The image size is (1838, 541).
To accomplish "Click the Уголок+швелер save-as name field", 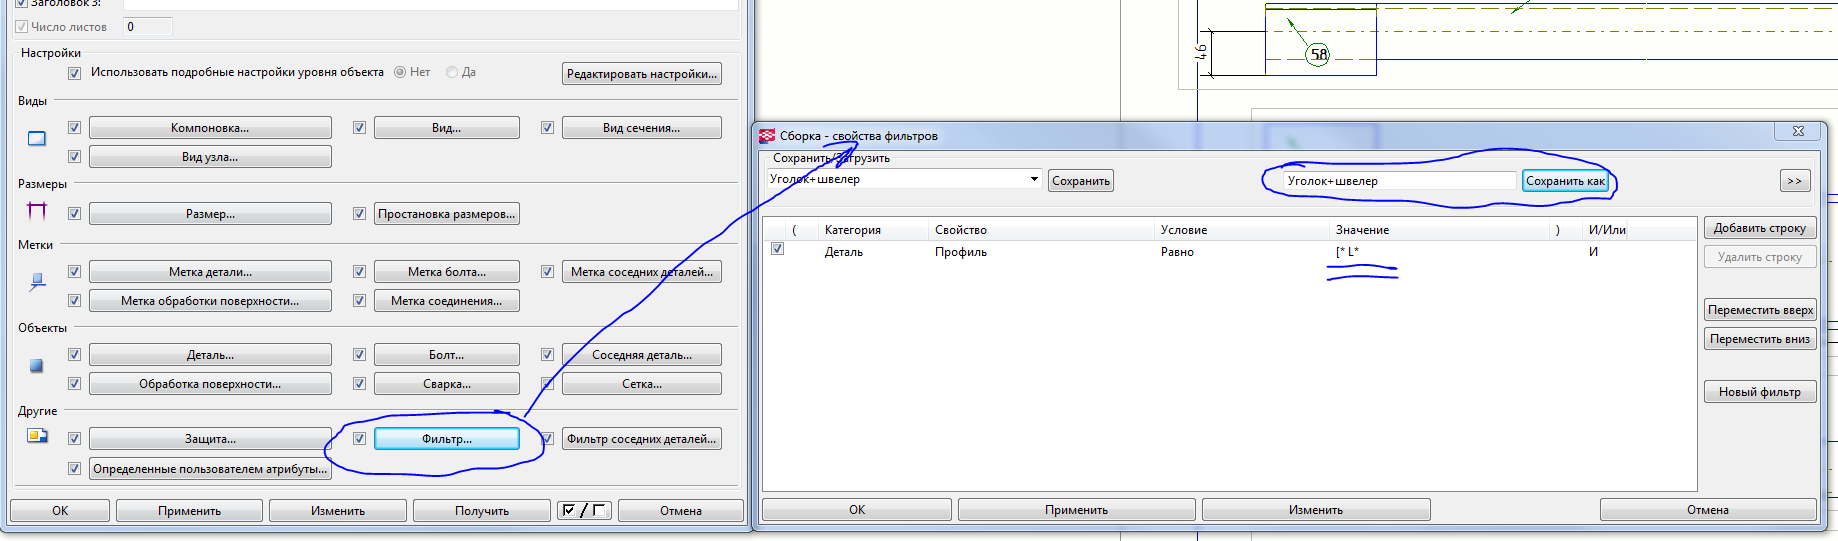I will (x=1400, y=181).
